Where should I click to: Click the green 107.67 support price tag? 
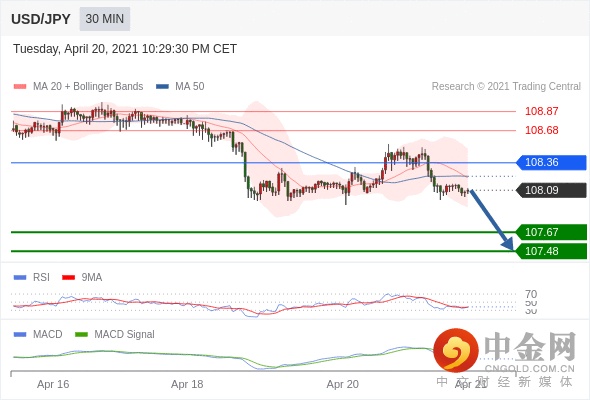(x=551, y=232)
